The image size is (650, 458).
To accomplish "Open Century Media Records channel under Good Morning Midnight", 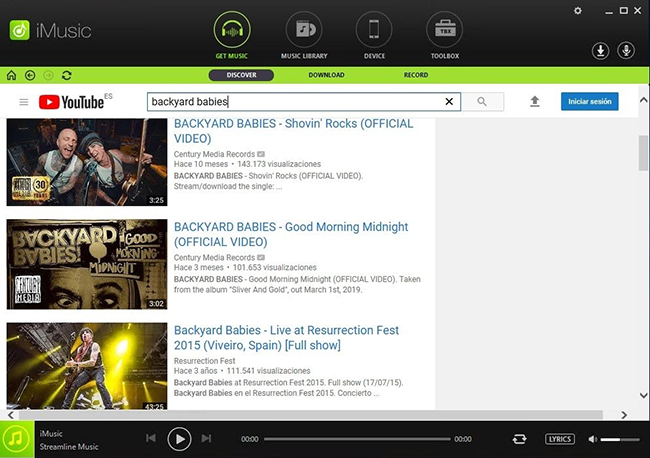I will [214, 257].
